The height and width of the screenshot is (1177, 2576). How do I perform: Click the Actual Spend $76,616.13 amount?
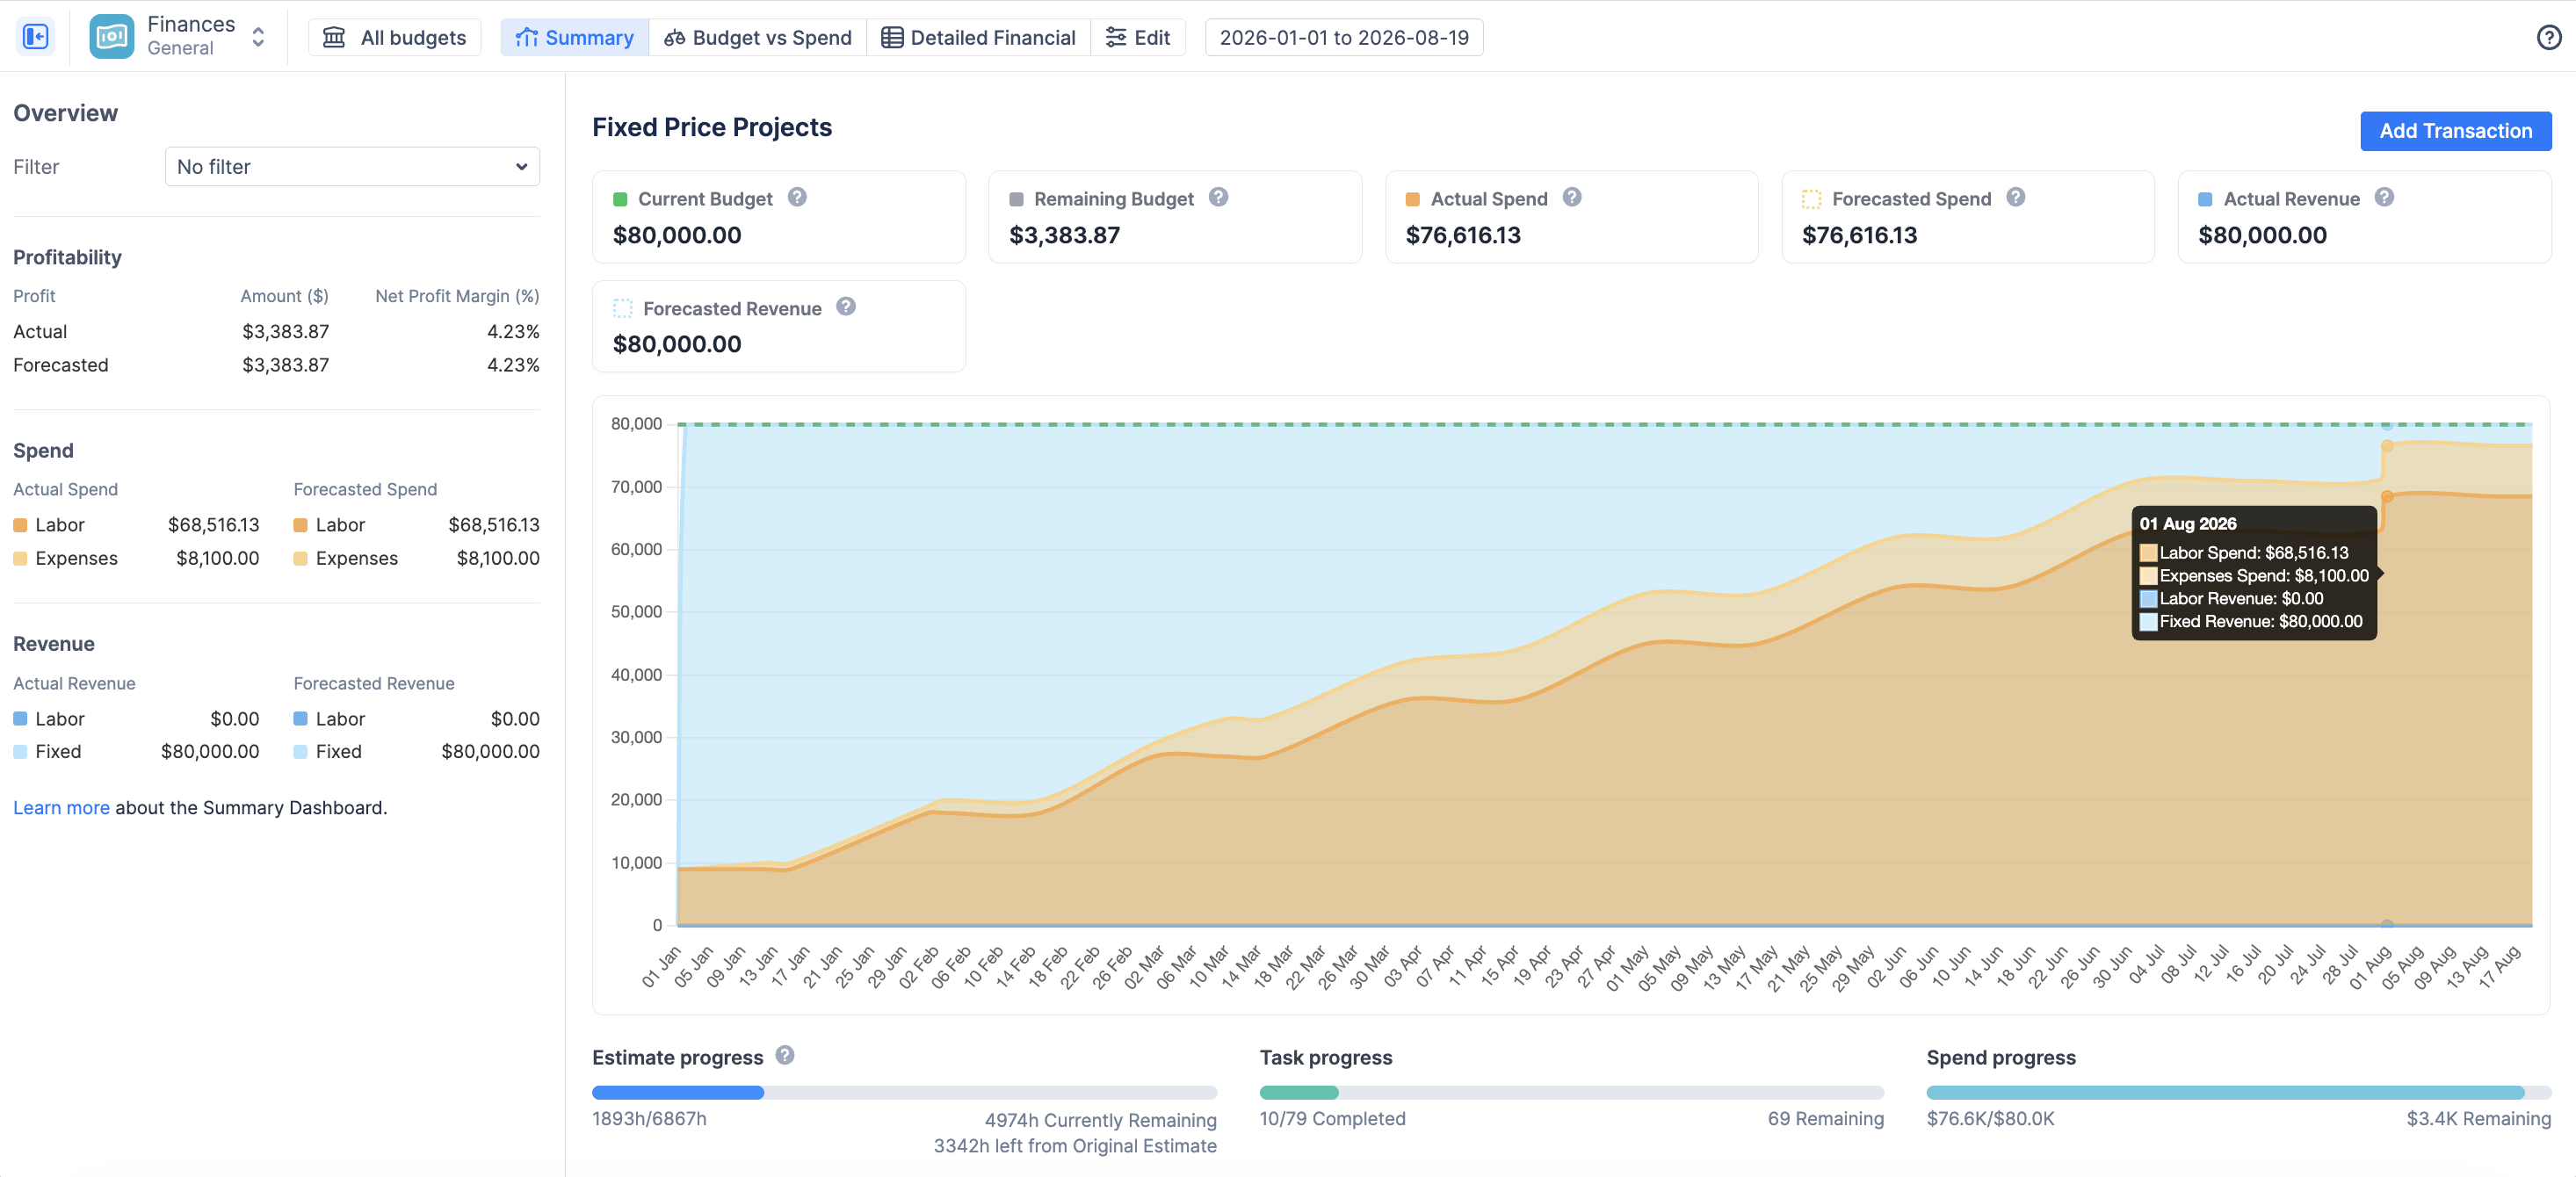tap(1462, 235)
